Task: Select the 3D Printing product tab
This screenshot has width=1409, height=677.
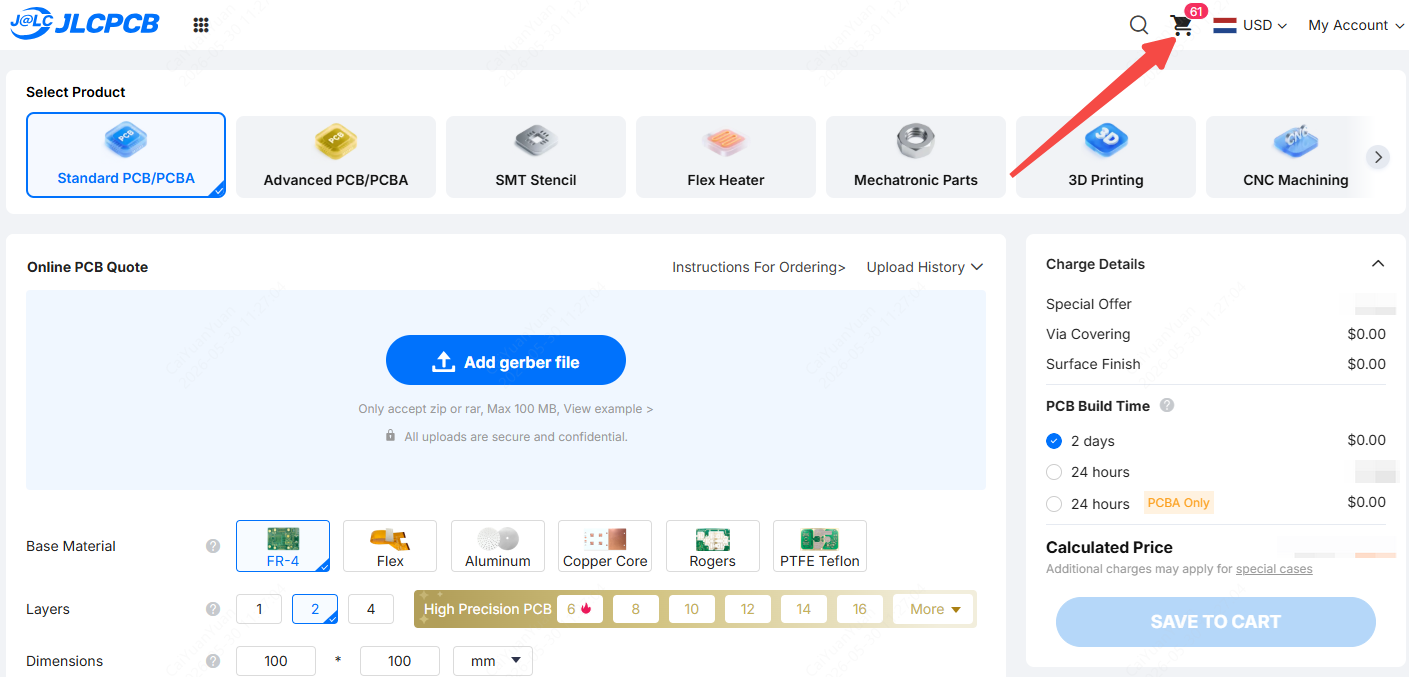Action: click(x=1106, y=157)
